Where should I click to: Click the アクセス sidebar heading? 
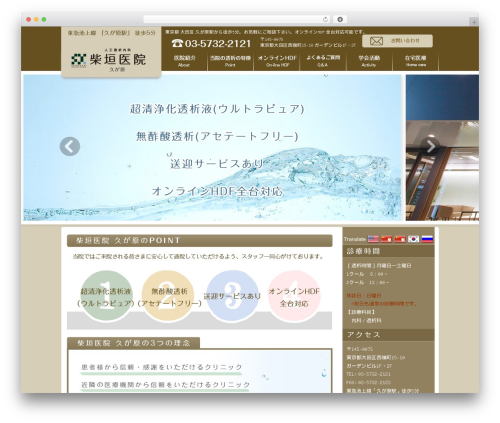(388, 335)
